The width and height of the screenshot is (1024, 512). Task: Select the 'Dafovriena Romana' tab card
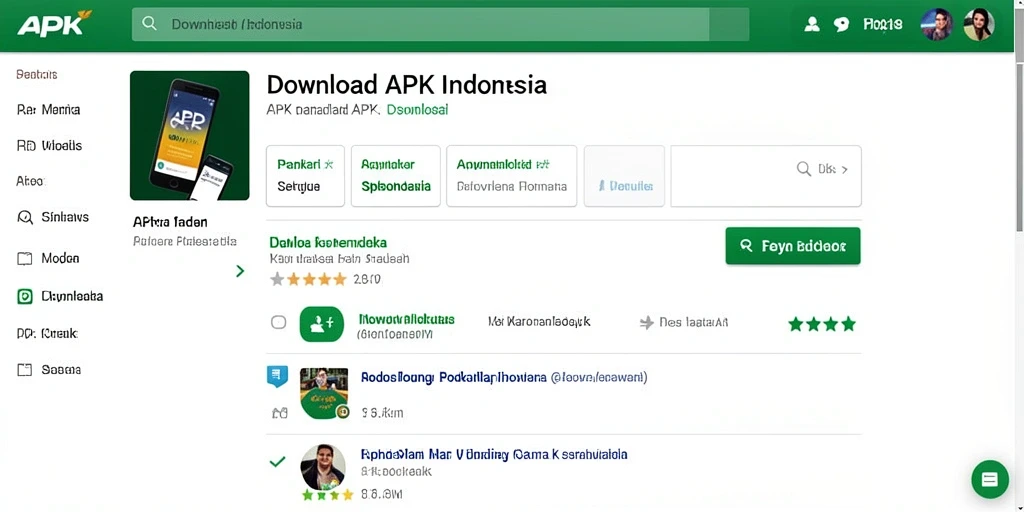click(511, 176)
